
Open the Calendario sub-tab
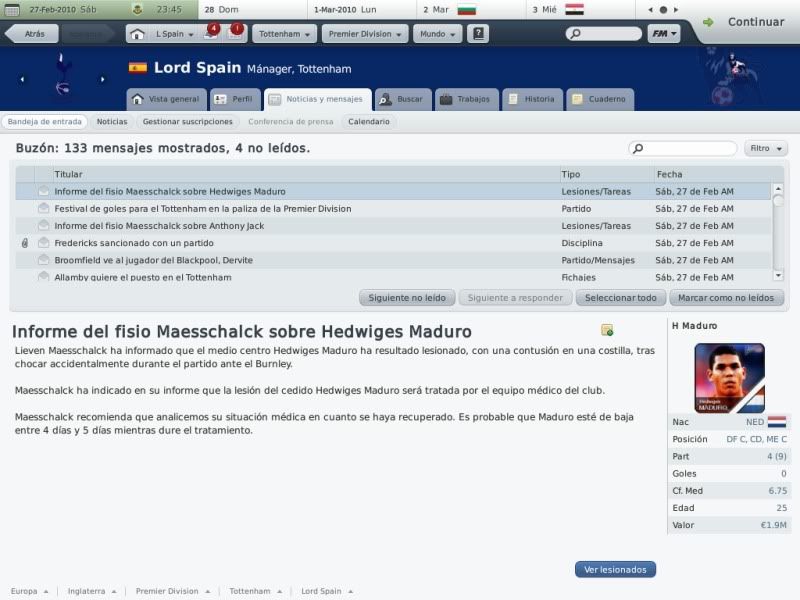pos(369,121)
